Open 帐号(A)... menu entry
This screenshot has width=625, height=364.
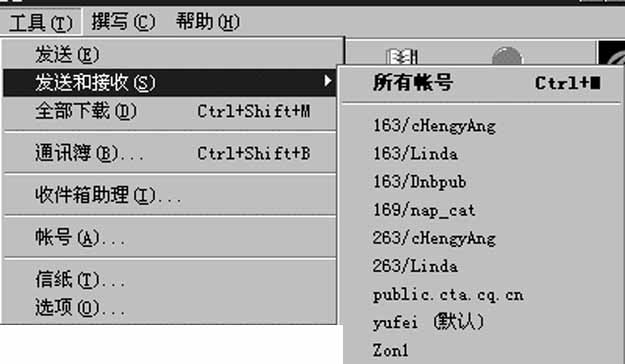coord(170,238)
